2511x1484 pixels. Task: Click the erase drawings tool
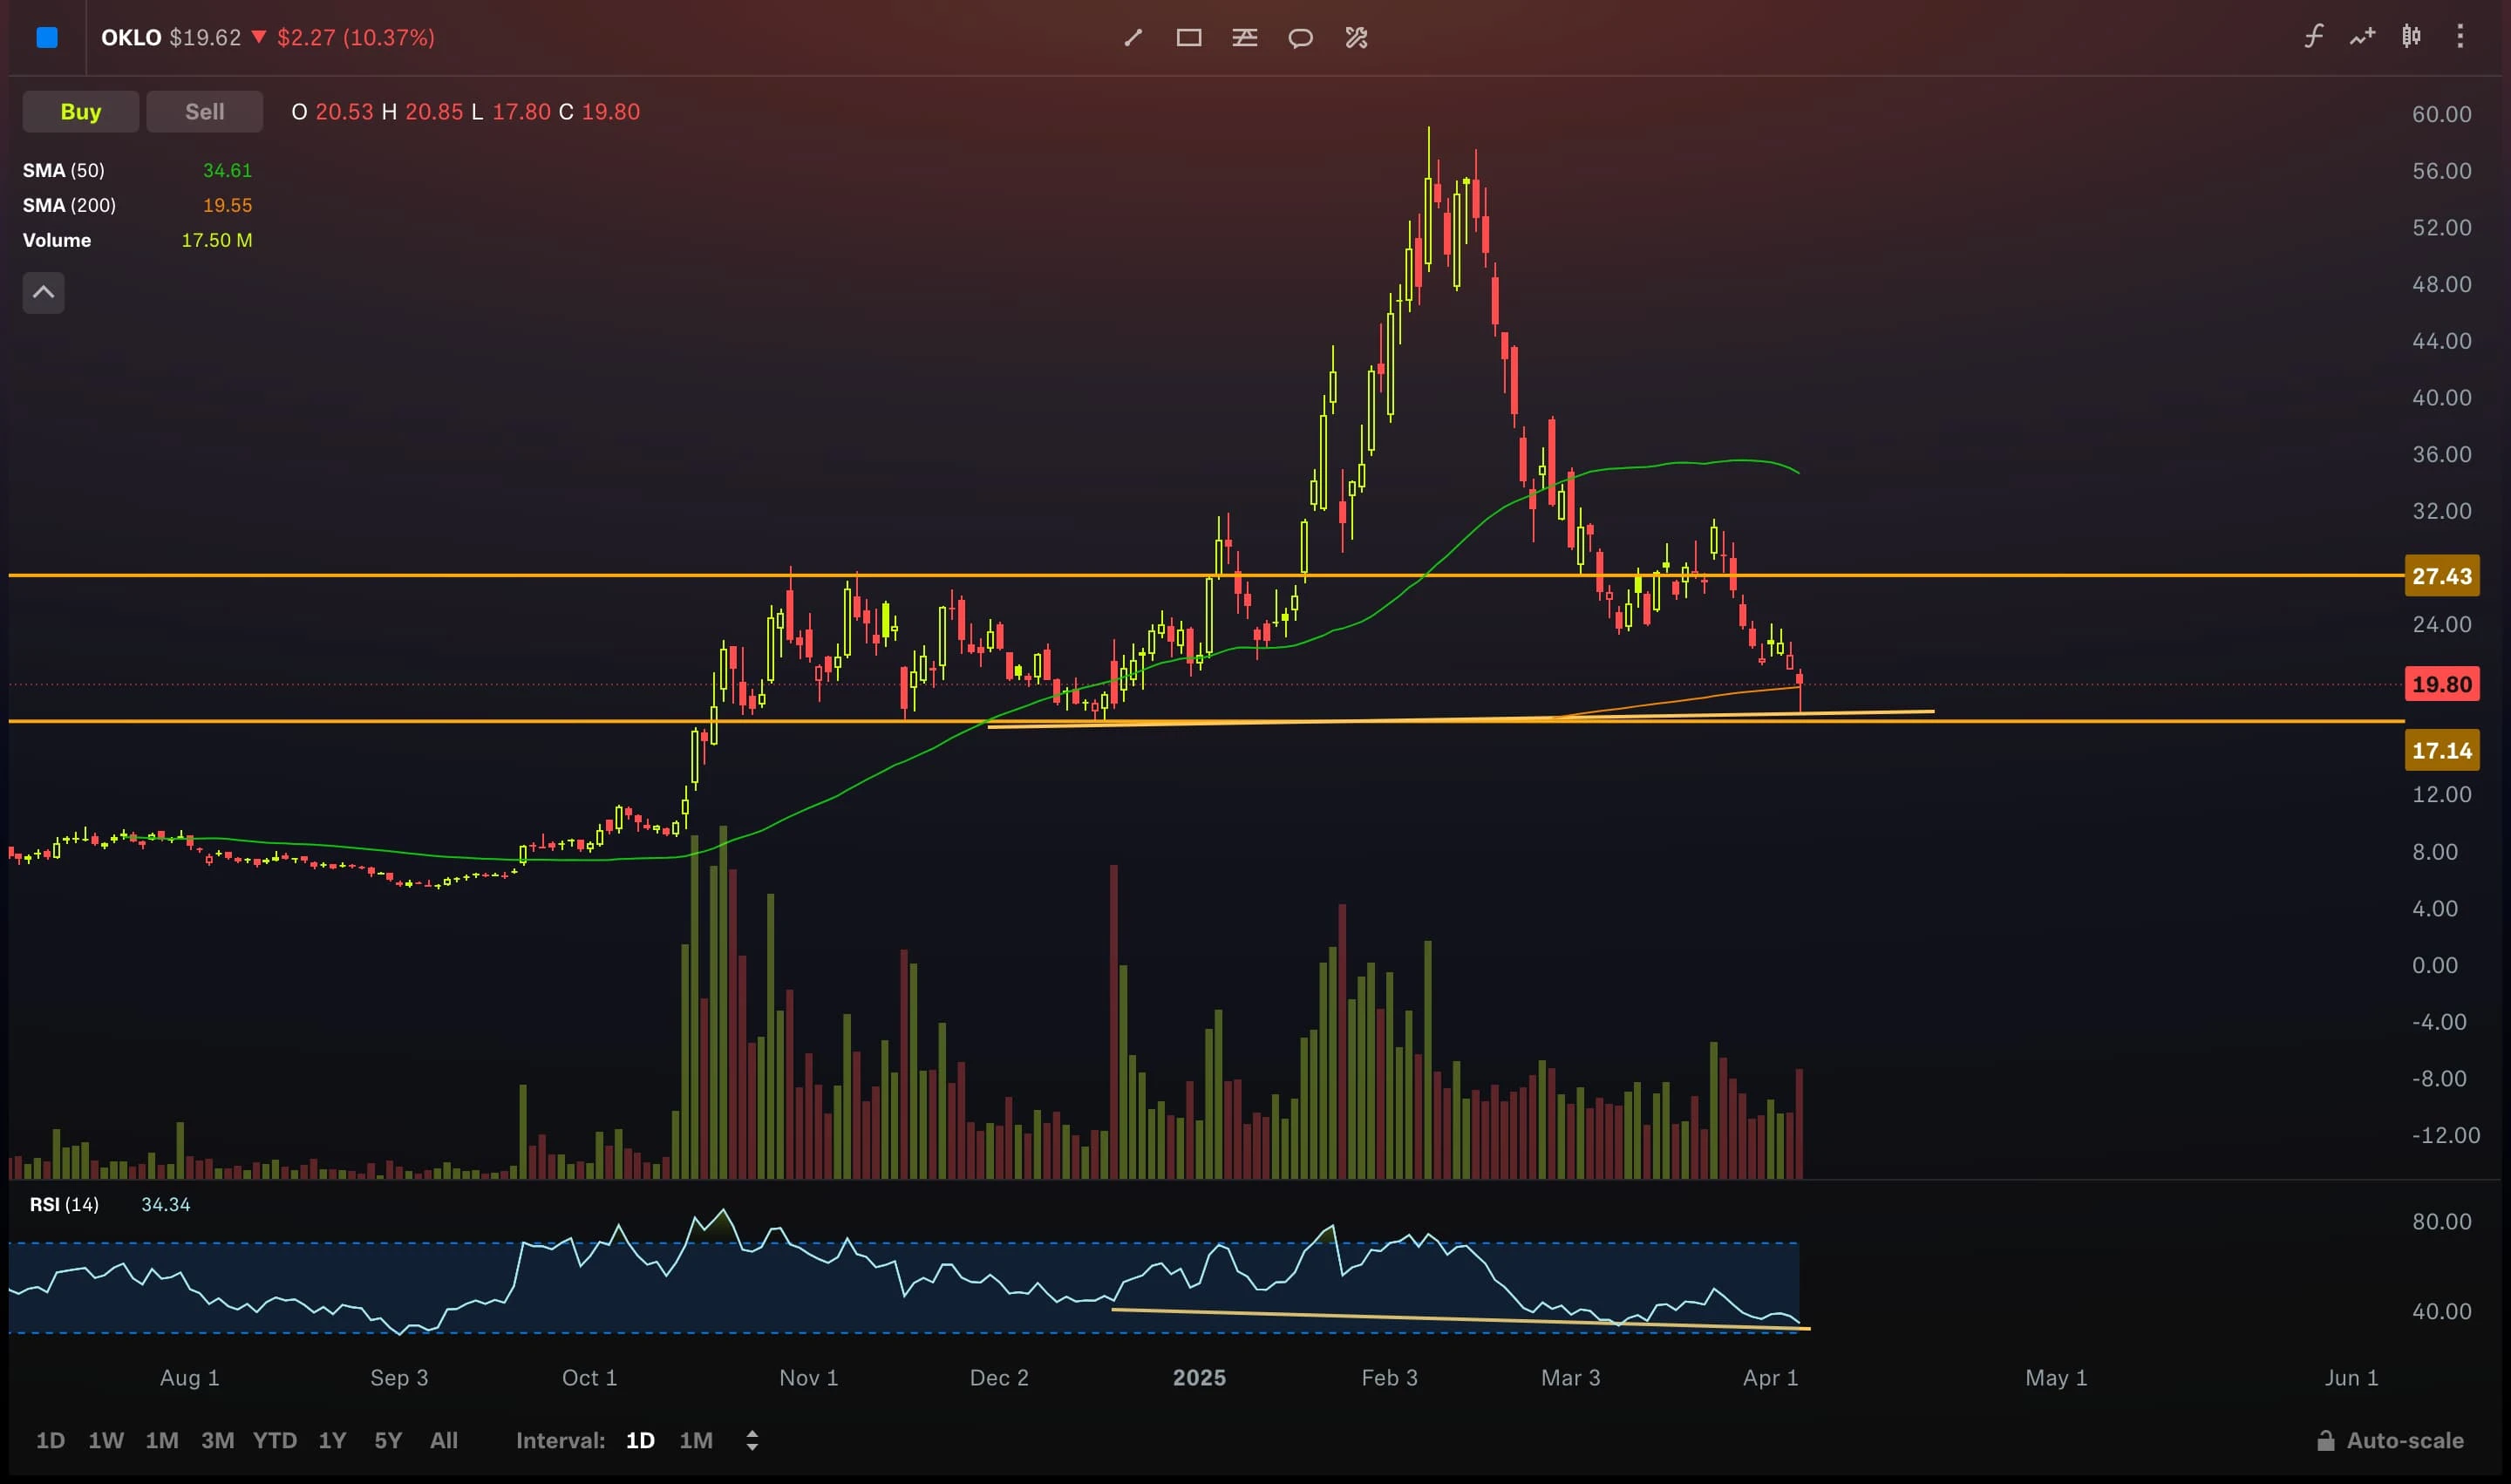pos(1356,38)
